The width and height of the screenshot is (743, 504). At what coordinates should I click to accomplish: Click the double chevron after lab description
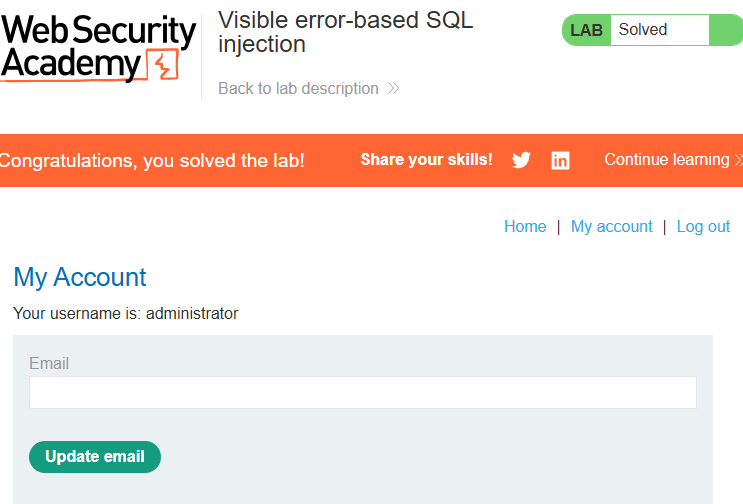pos(393,89)
